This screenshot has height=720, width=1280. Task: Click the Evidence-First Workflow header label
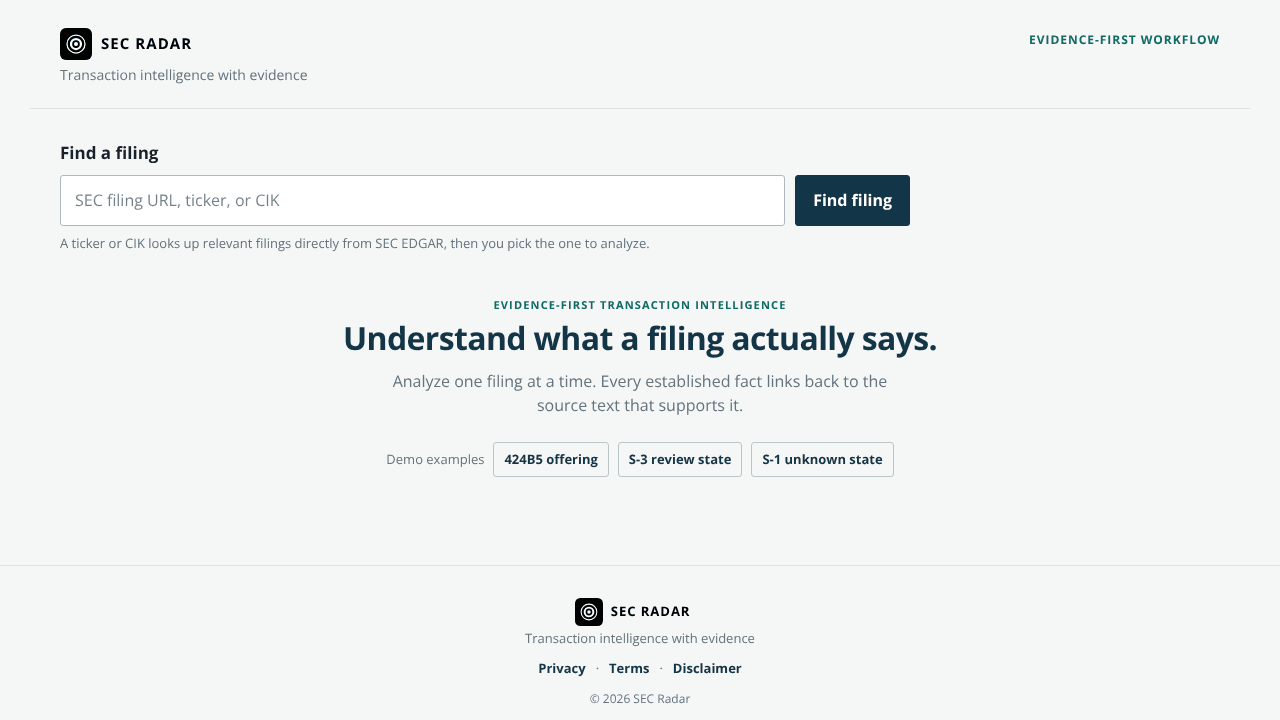1124,40
